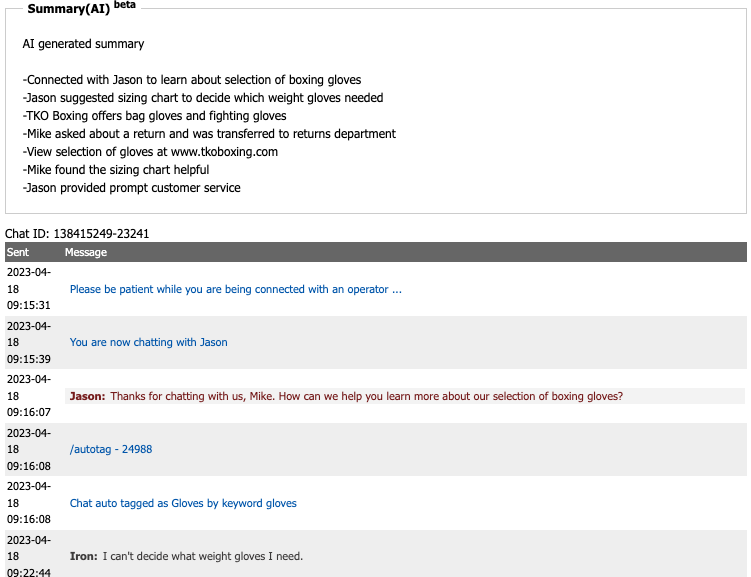Click the Sent column header
751x577 pixels.
18,253
